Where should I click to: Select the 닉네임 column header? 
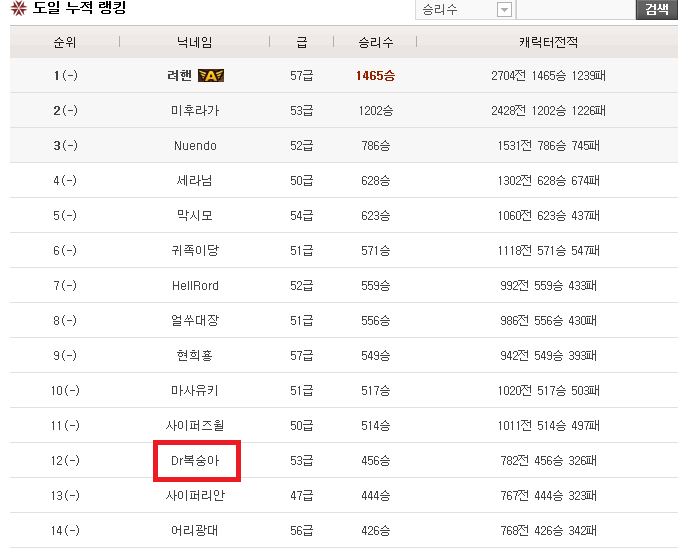click(x=194, y=42)
